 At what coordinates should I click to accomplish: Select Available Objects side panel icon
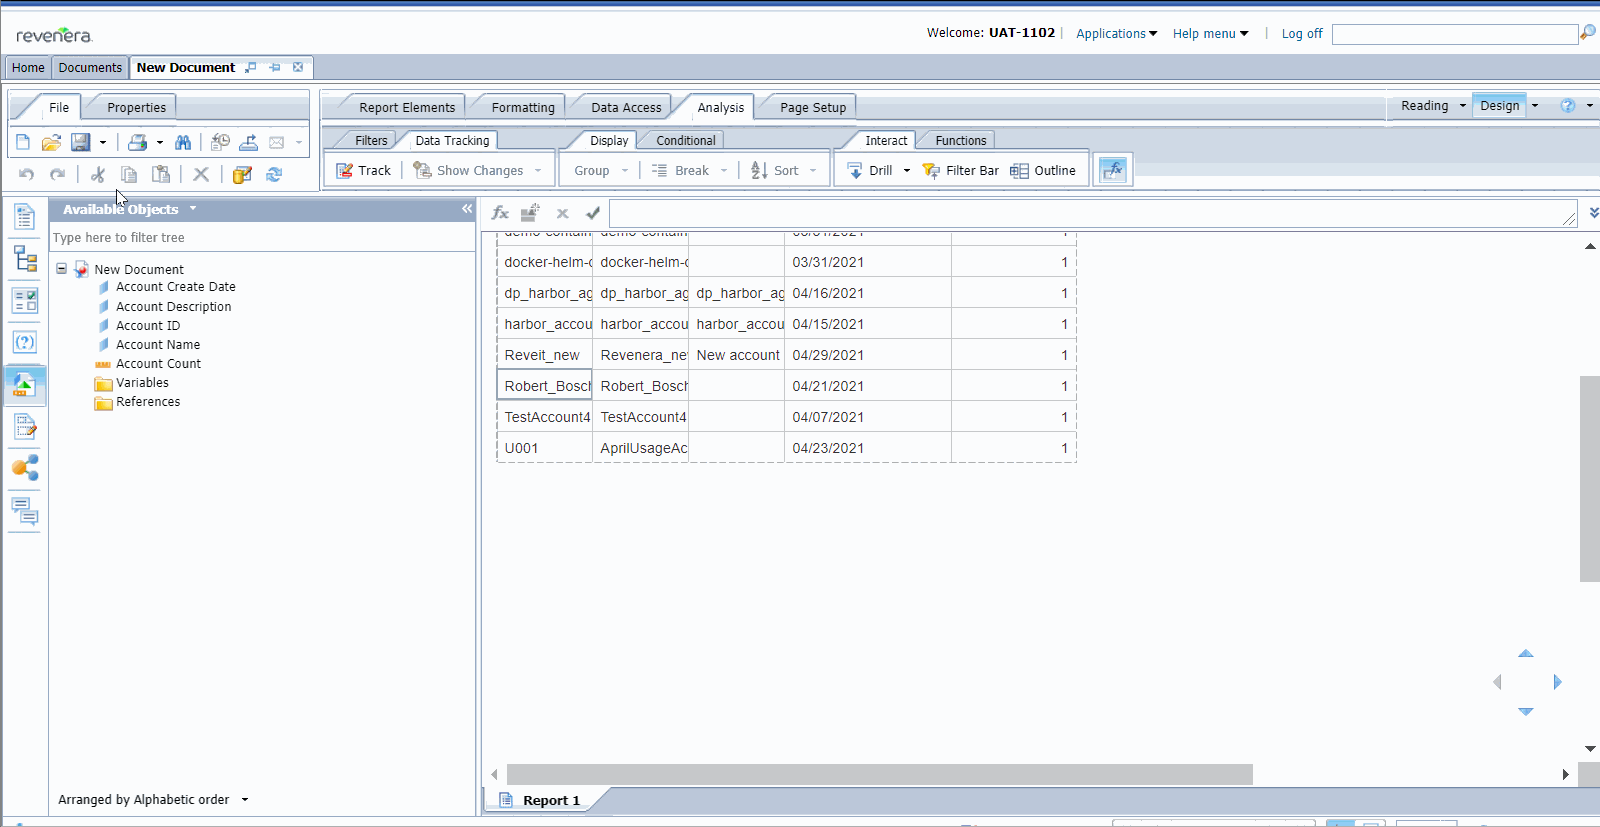(x=25, y=384)
